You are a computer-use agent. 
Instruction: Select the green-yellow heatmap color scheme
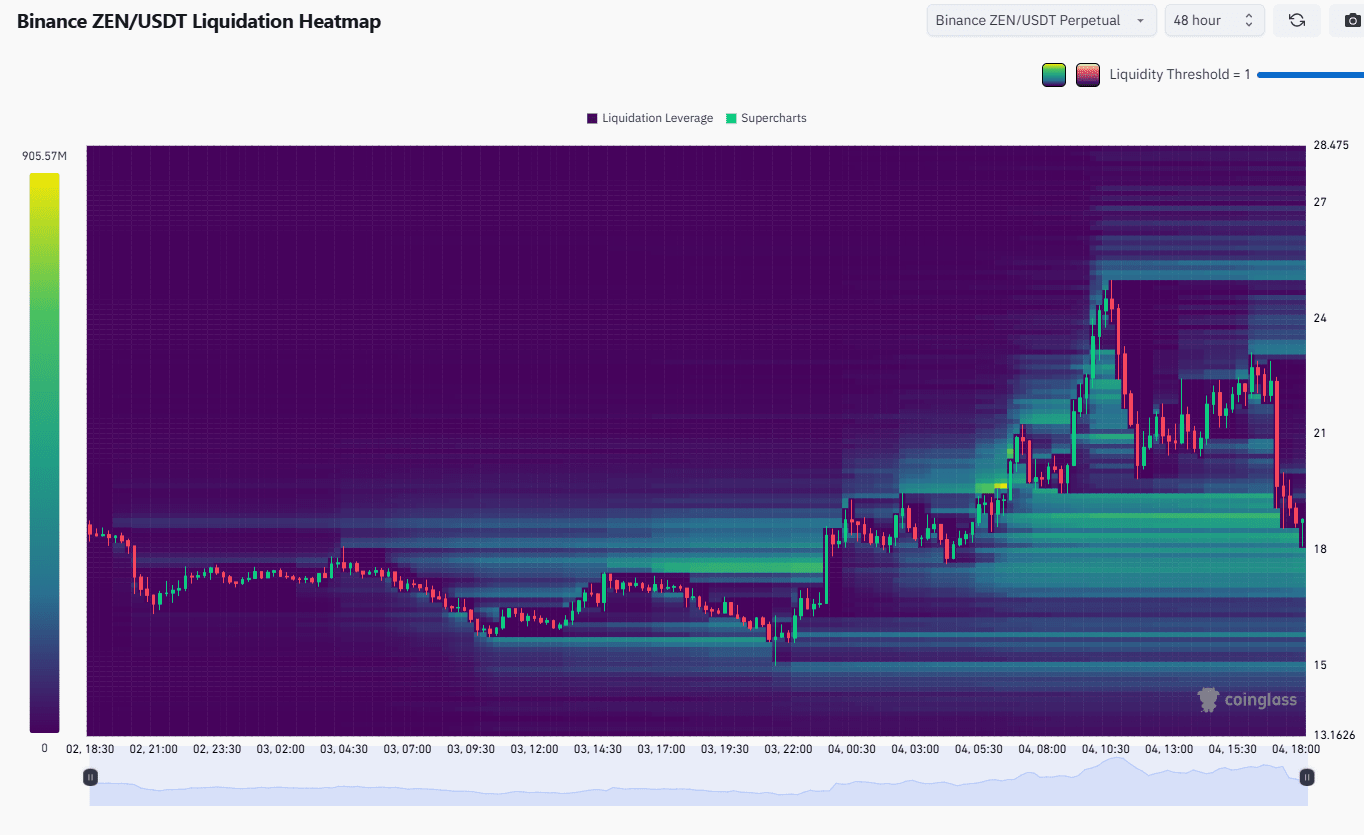(1053, 75)
